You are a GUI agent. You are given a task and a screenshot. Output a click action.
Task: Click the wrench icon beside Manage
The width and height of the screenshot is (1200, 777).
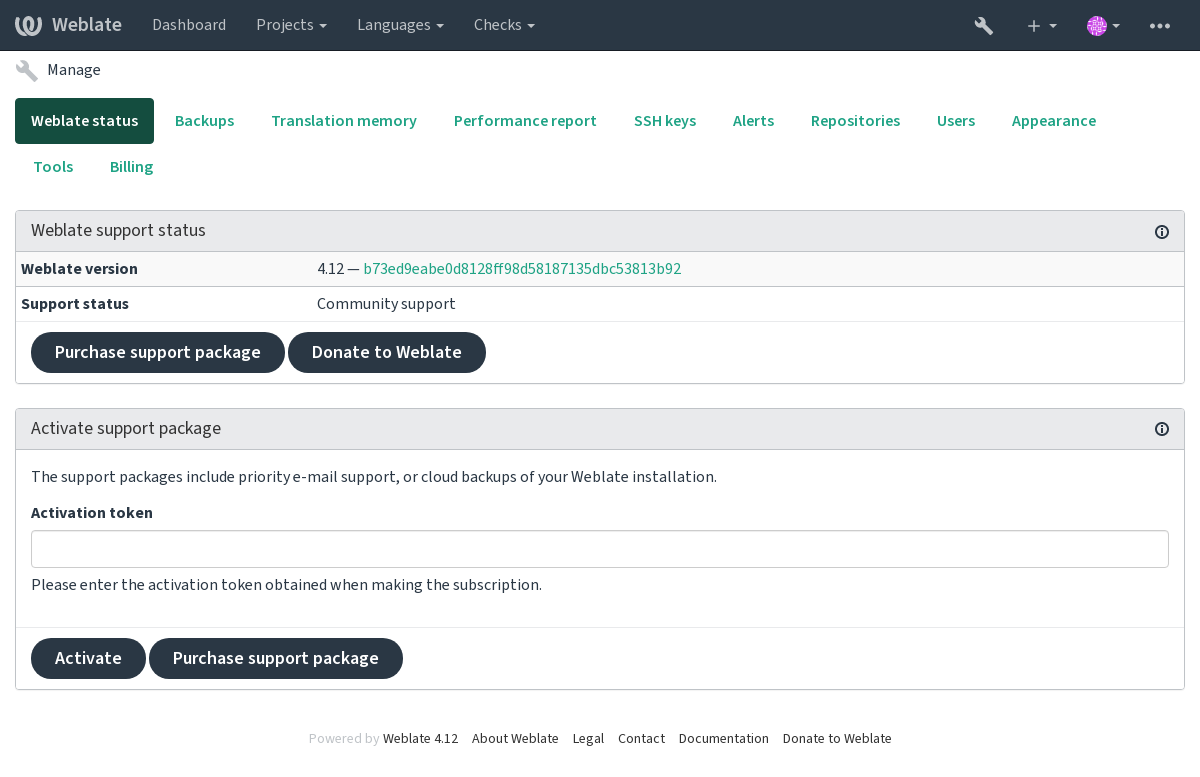[27, 70]
